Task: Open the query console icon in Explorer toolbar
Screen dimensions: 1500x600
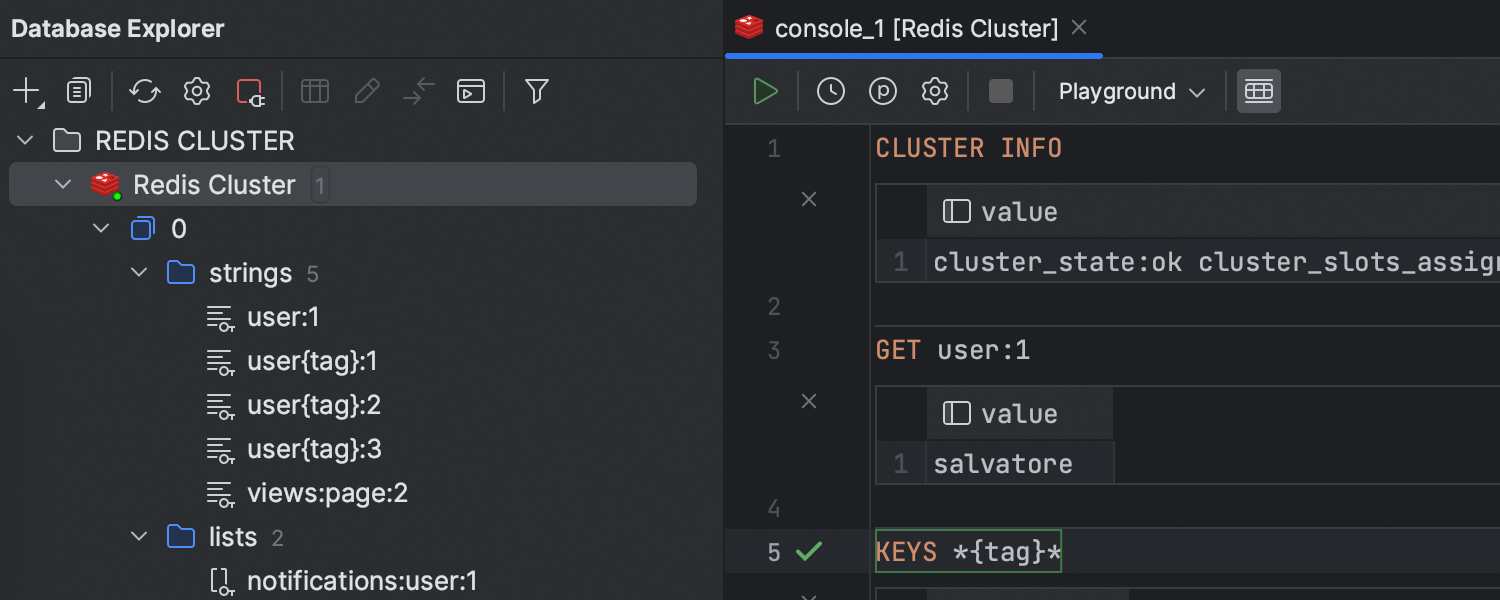Action: pos(470,92)
